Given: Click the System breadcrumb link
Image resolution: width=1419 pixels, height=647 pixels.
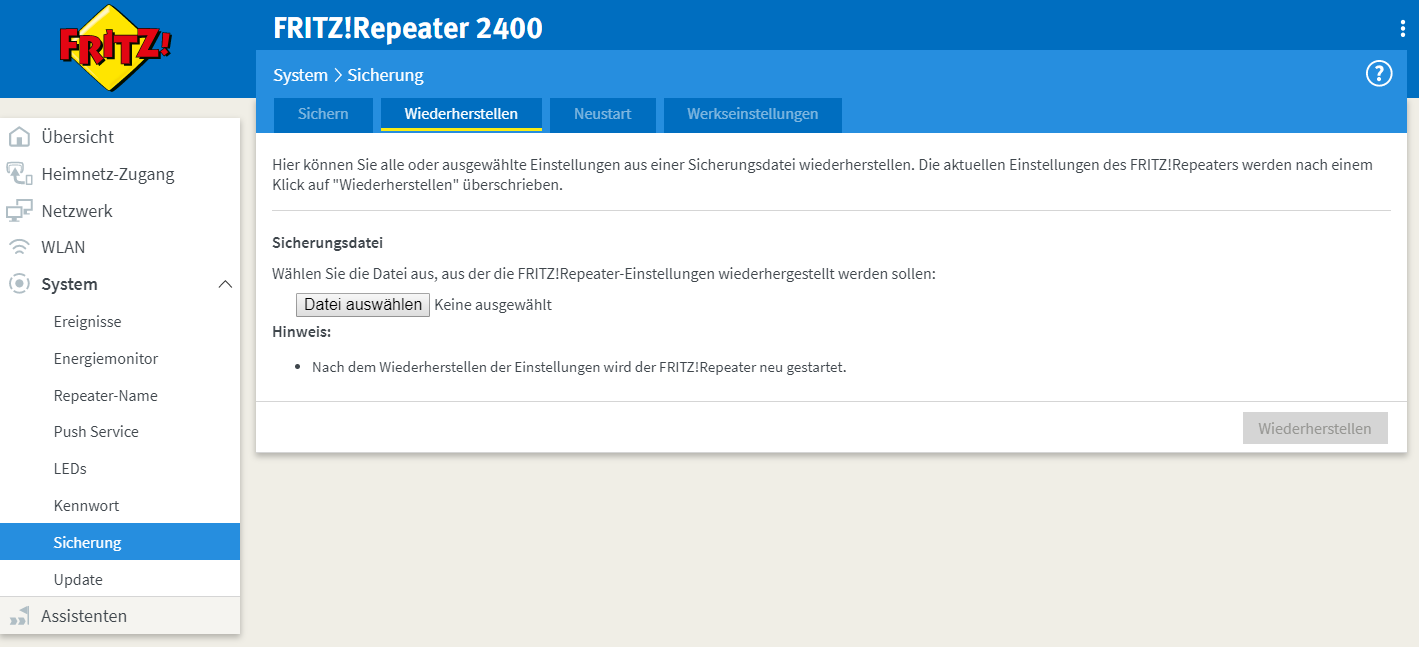Looking at the screenshot, I should point(300,75).
